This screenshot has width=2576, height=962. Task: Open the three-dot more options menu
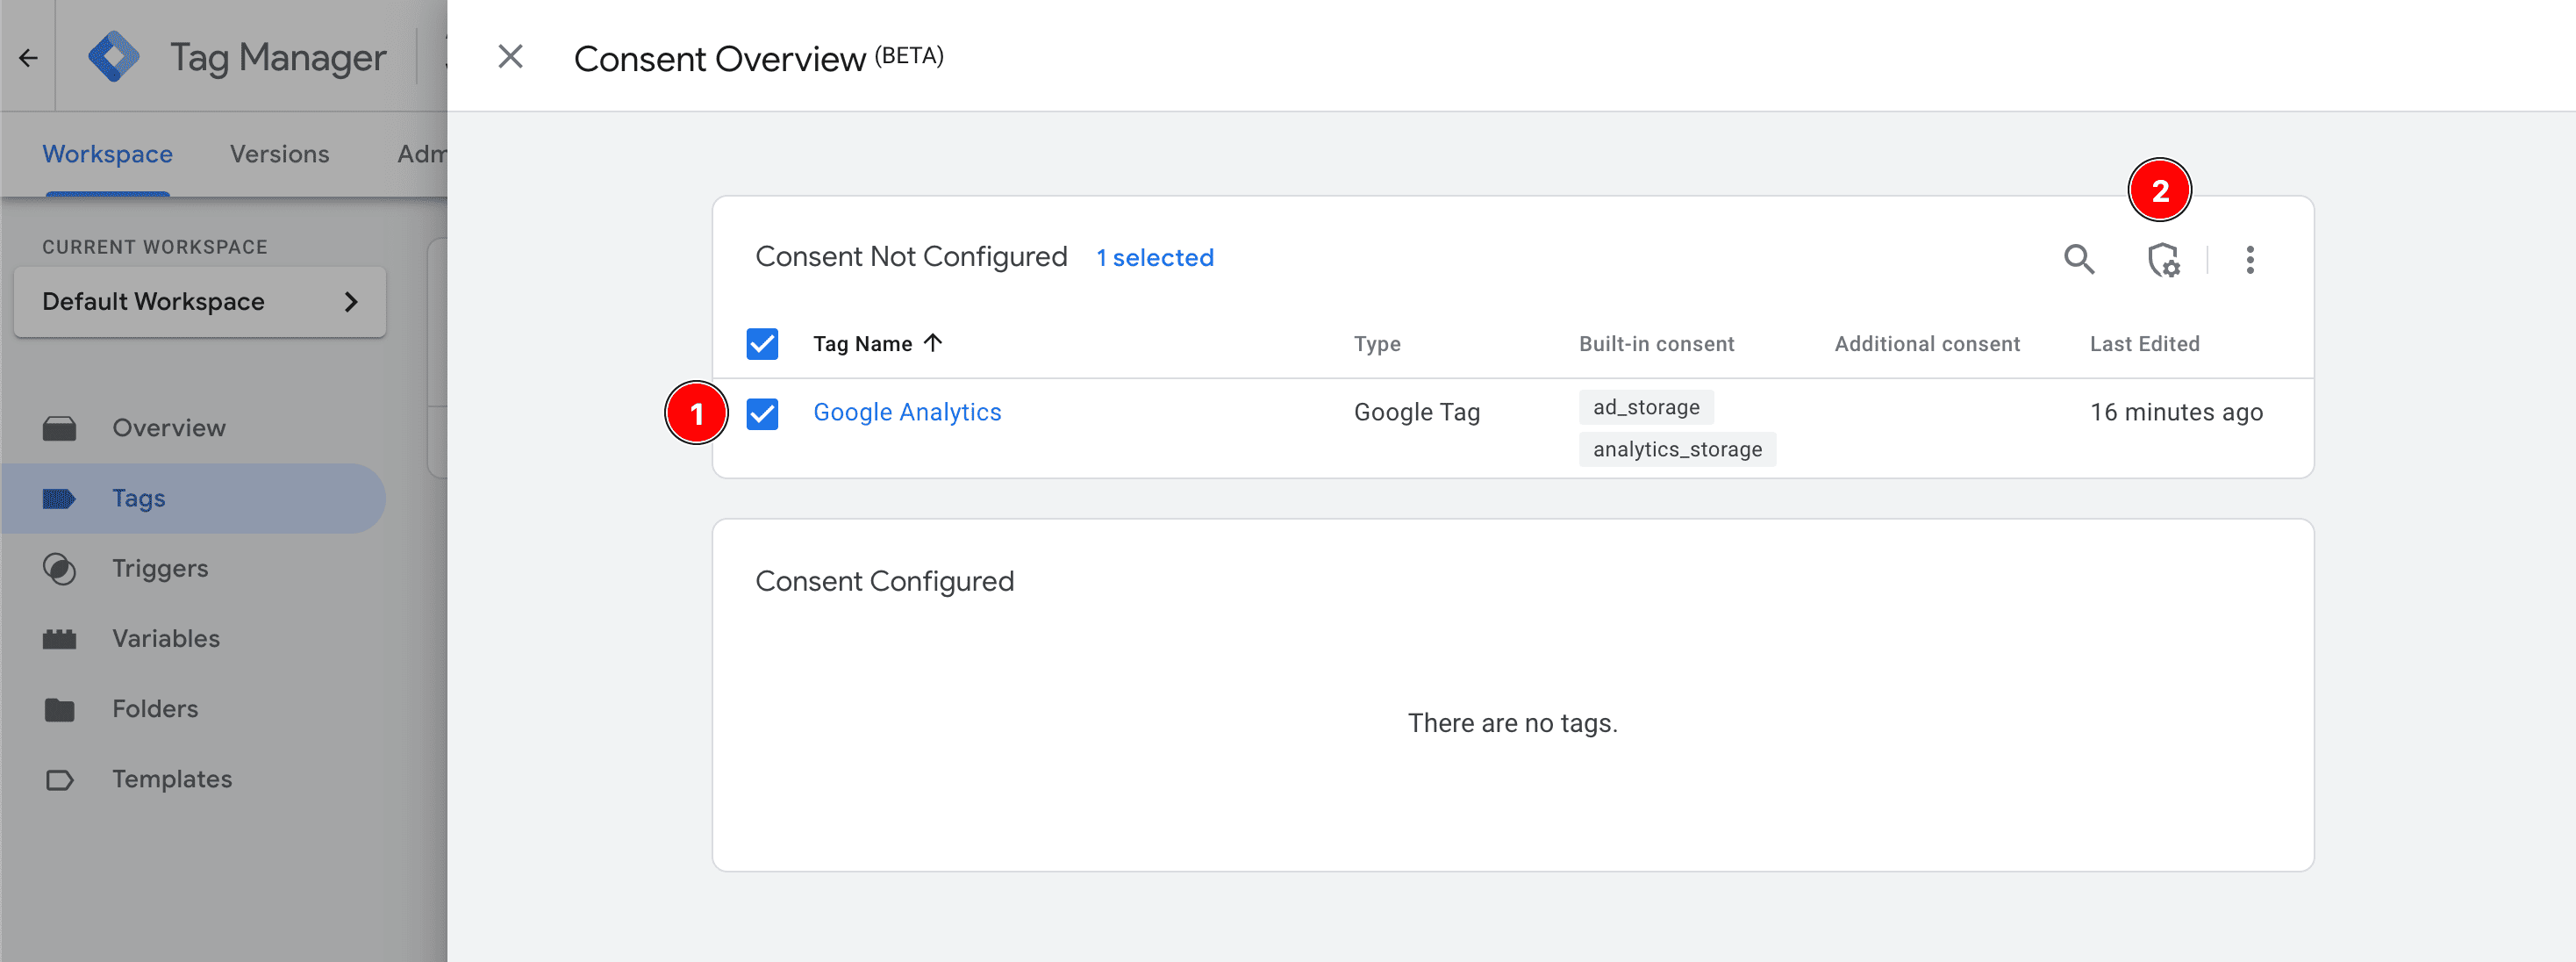pyautogui.click(x=2249, y=260)
